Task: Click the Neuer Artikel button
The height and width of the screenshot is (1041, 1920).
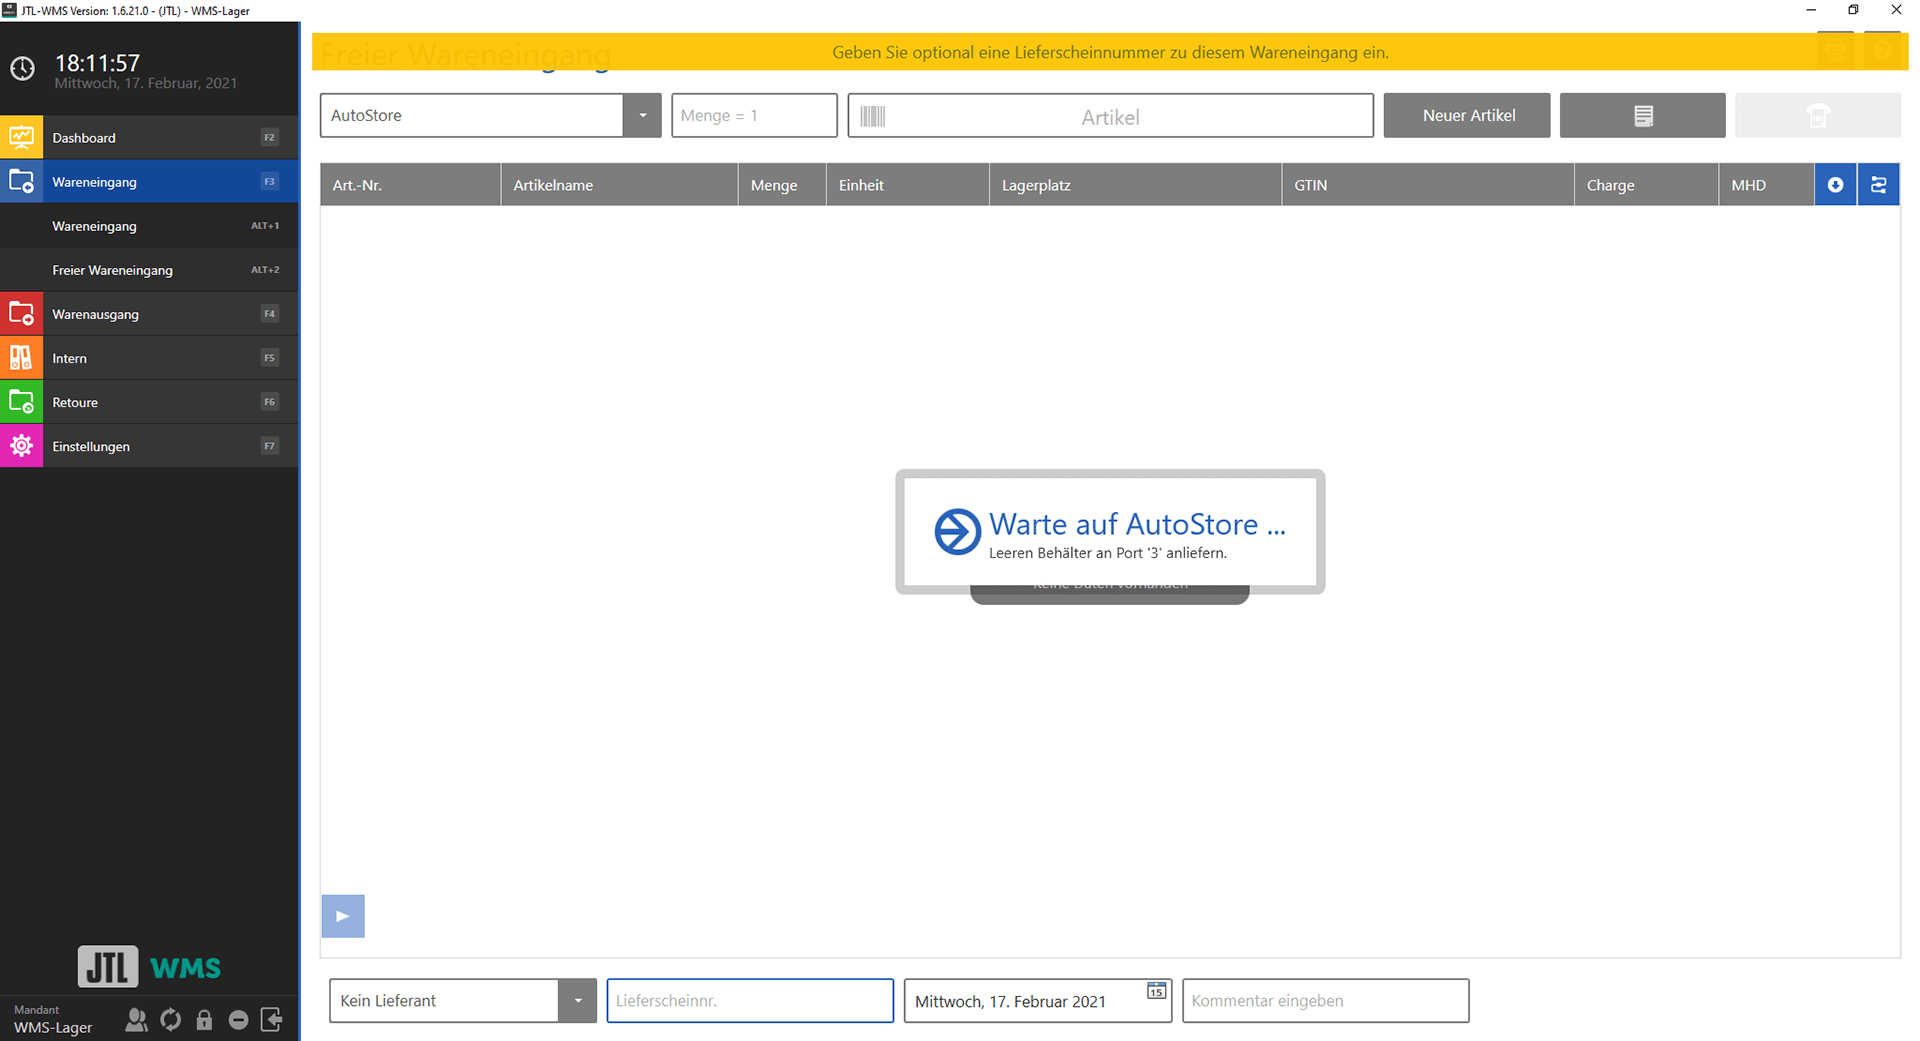Action: 1467,116
